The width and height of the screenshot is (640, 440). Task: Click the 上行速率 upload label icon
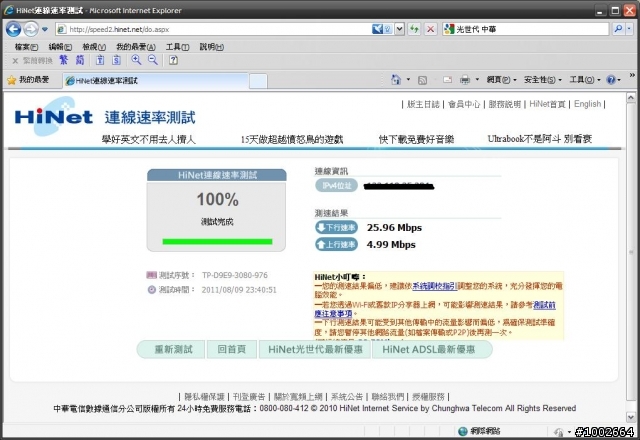tap(336, 244)
